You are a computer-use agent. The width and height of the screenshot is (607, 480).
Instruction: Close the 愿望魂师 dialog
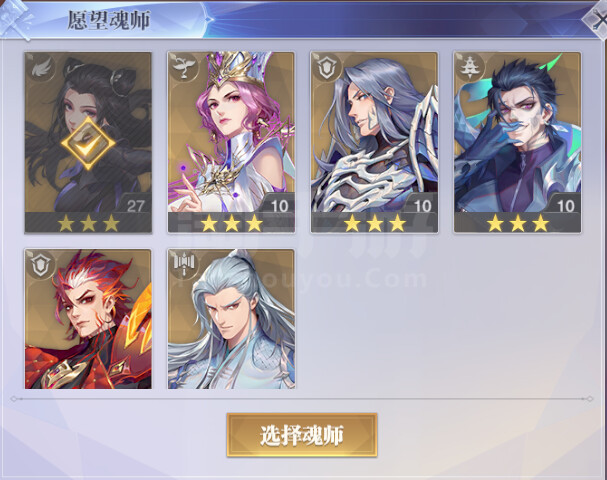click(596, 20)
